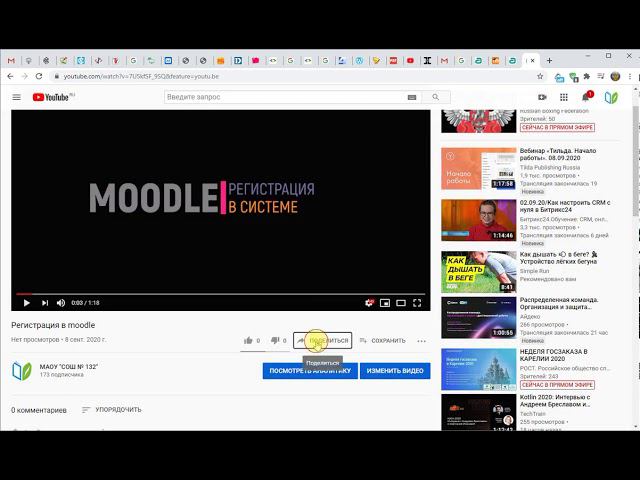640x480 pixels.
Task: Open the account avatar menu in header
Action: tap(611, 97)
